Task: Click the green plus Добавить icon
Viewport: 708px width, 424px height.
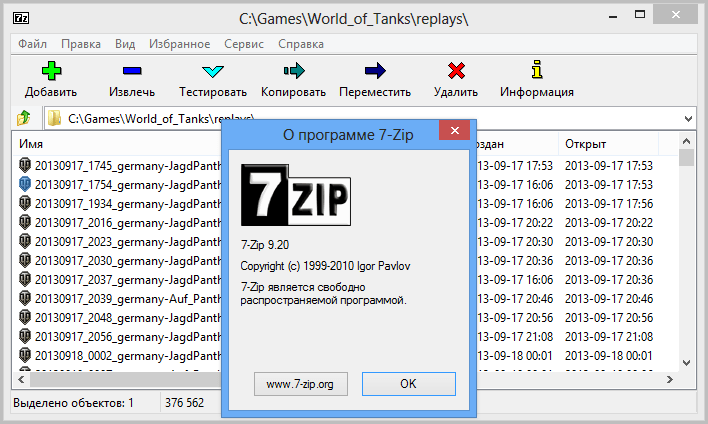Action: 51,71
